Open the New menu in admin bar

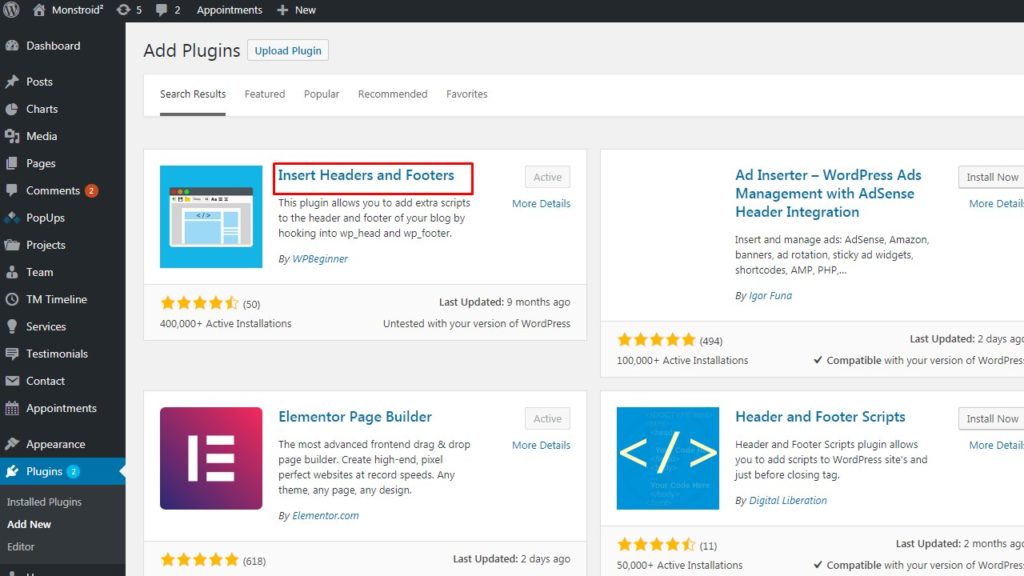point(296,10)
